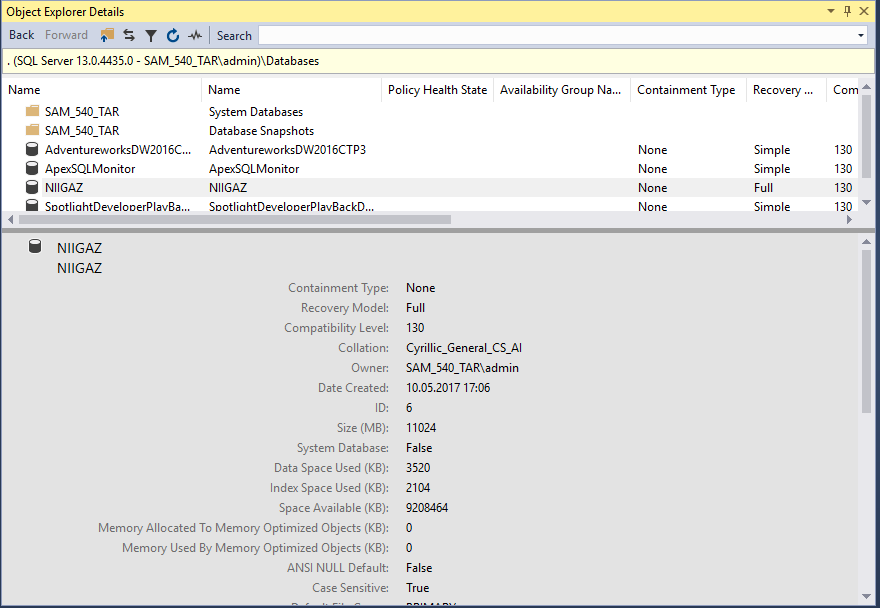This screenshot has height=608, width=880.
Task: Click the Index Space Used value 2104
Action: pos(418,488)
